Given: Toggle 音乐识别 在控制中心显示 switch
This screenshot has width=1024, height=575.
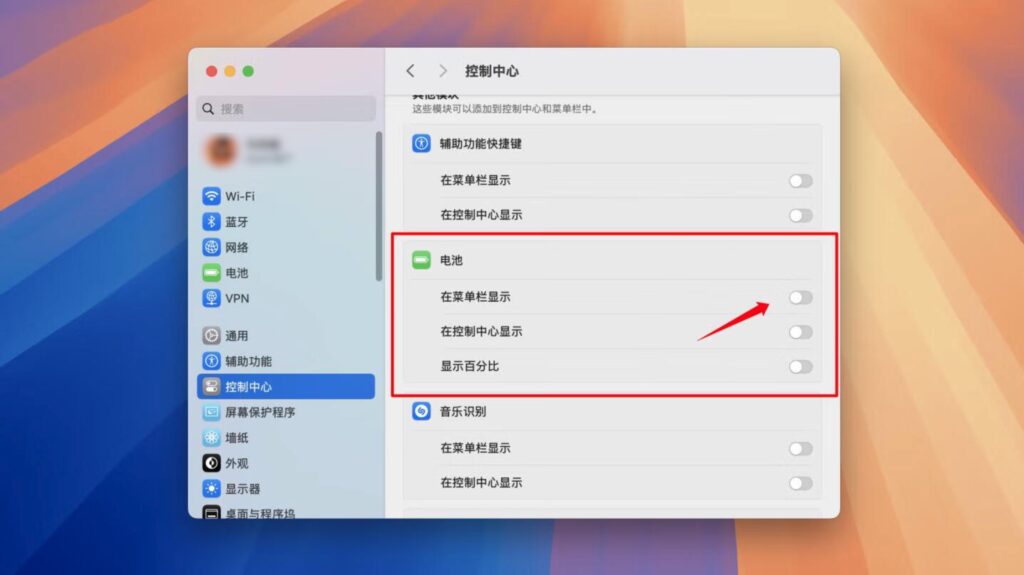Looking at the screenshot, I should tap(800, 483).
